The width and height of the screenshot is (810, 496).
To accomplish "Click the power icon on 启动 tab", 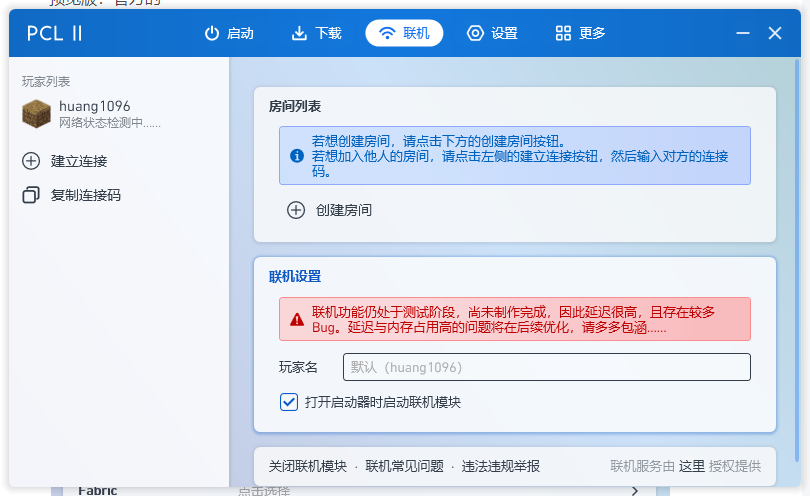I will coord(212,33).
